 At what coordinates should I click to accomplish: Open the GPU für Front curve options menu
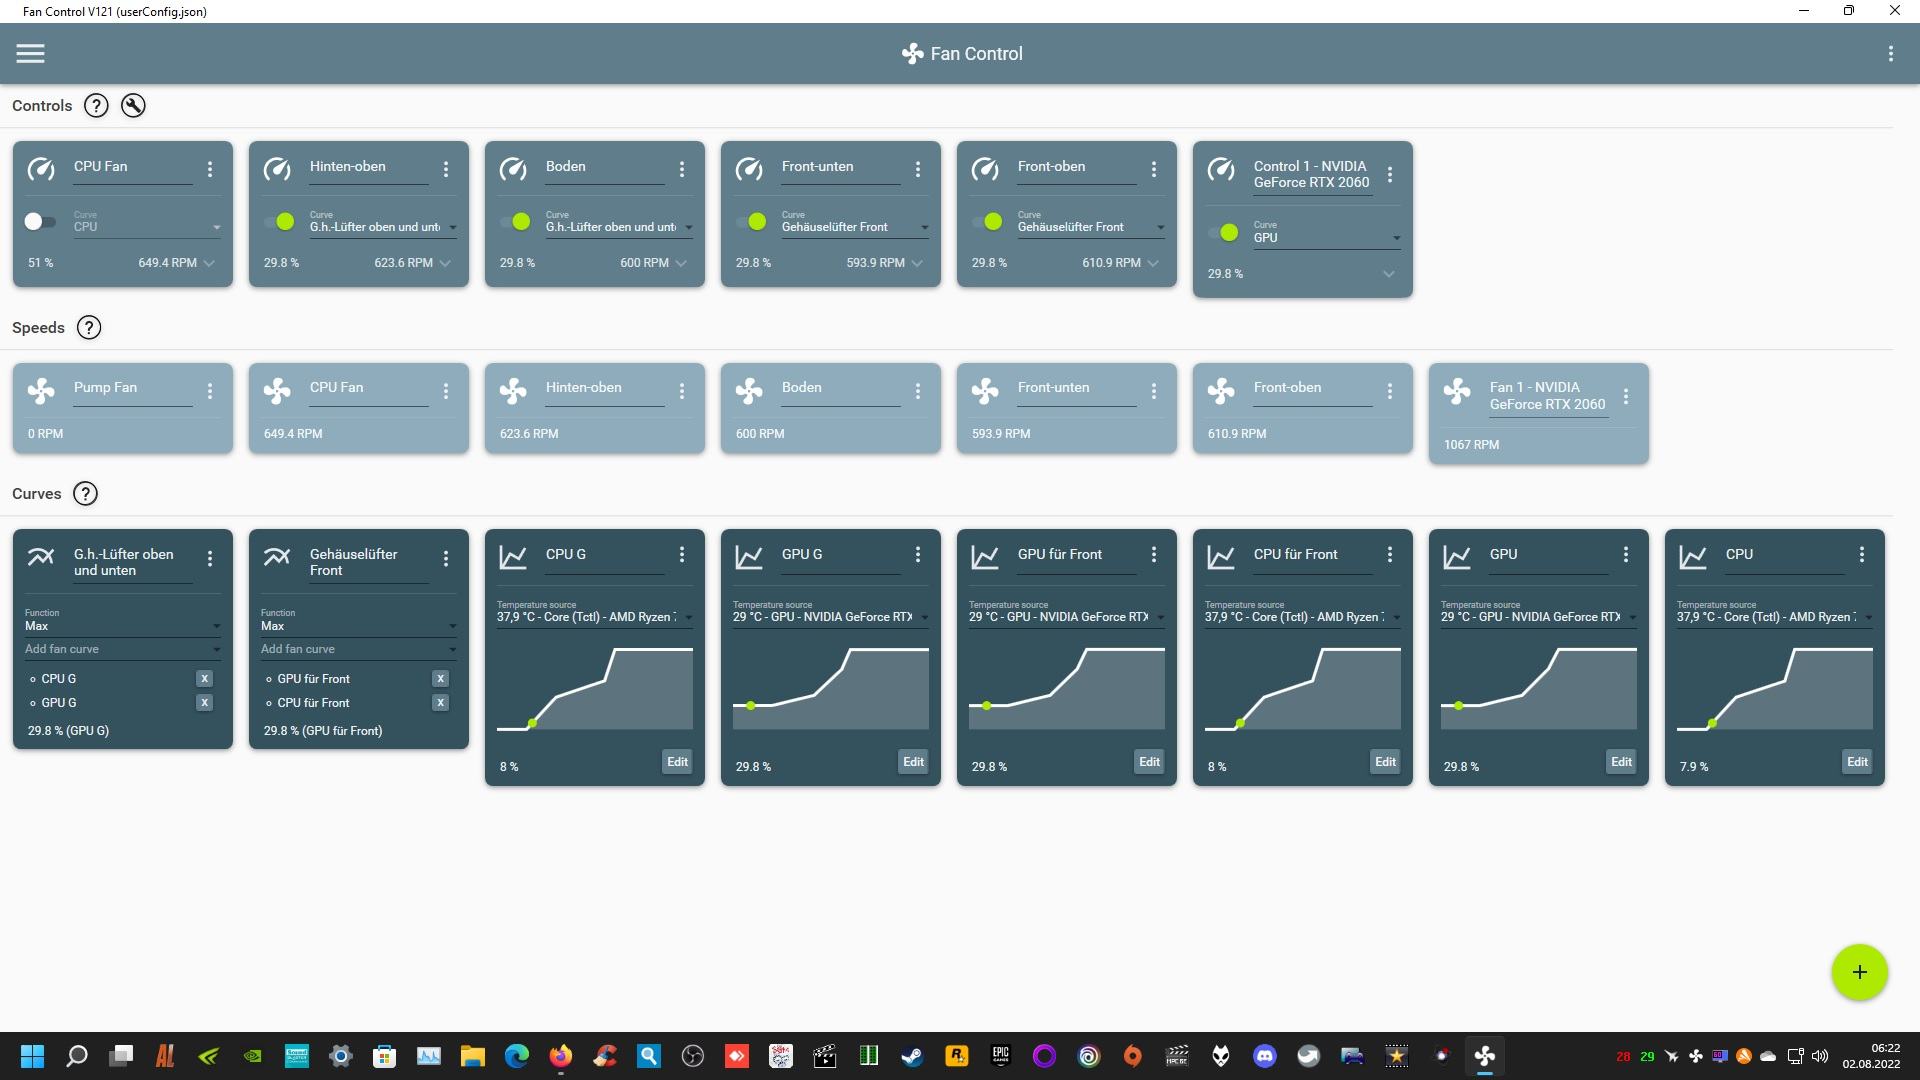click(1154, 555)
